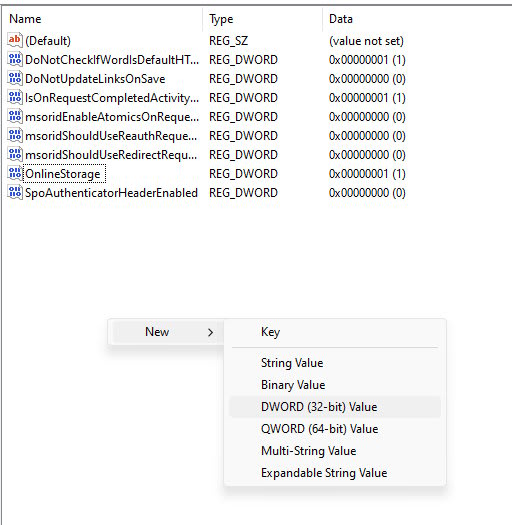512x525 pixels.
Task: Select the SpoAuthenticatorHeaderEnabled entry name
Action: pyautogui.click(x=112, y=193)
